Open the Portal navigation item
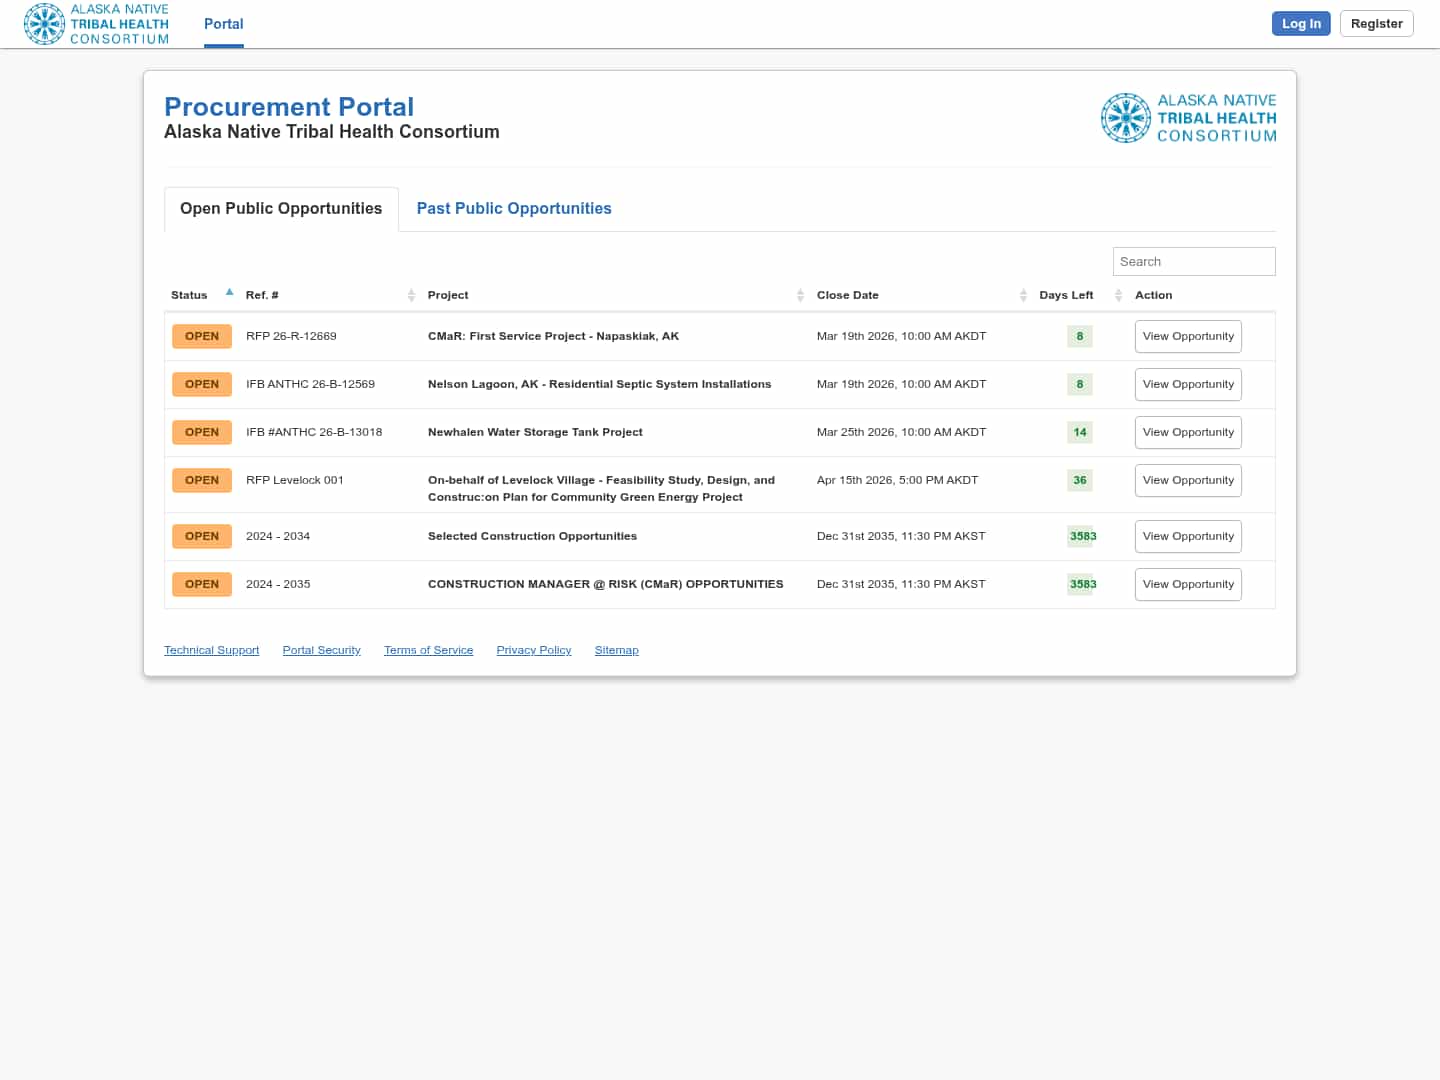The image size is (1440, 1080). (223, 24)
